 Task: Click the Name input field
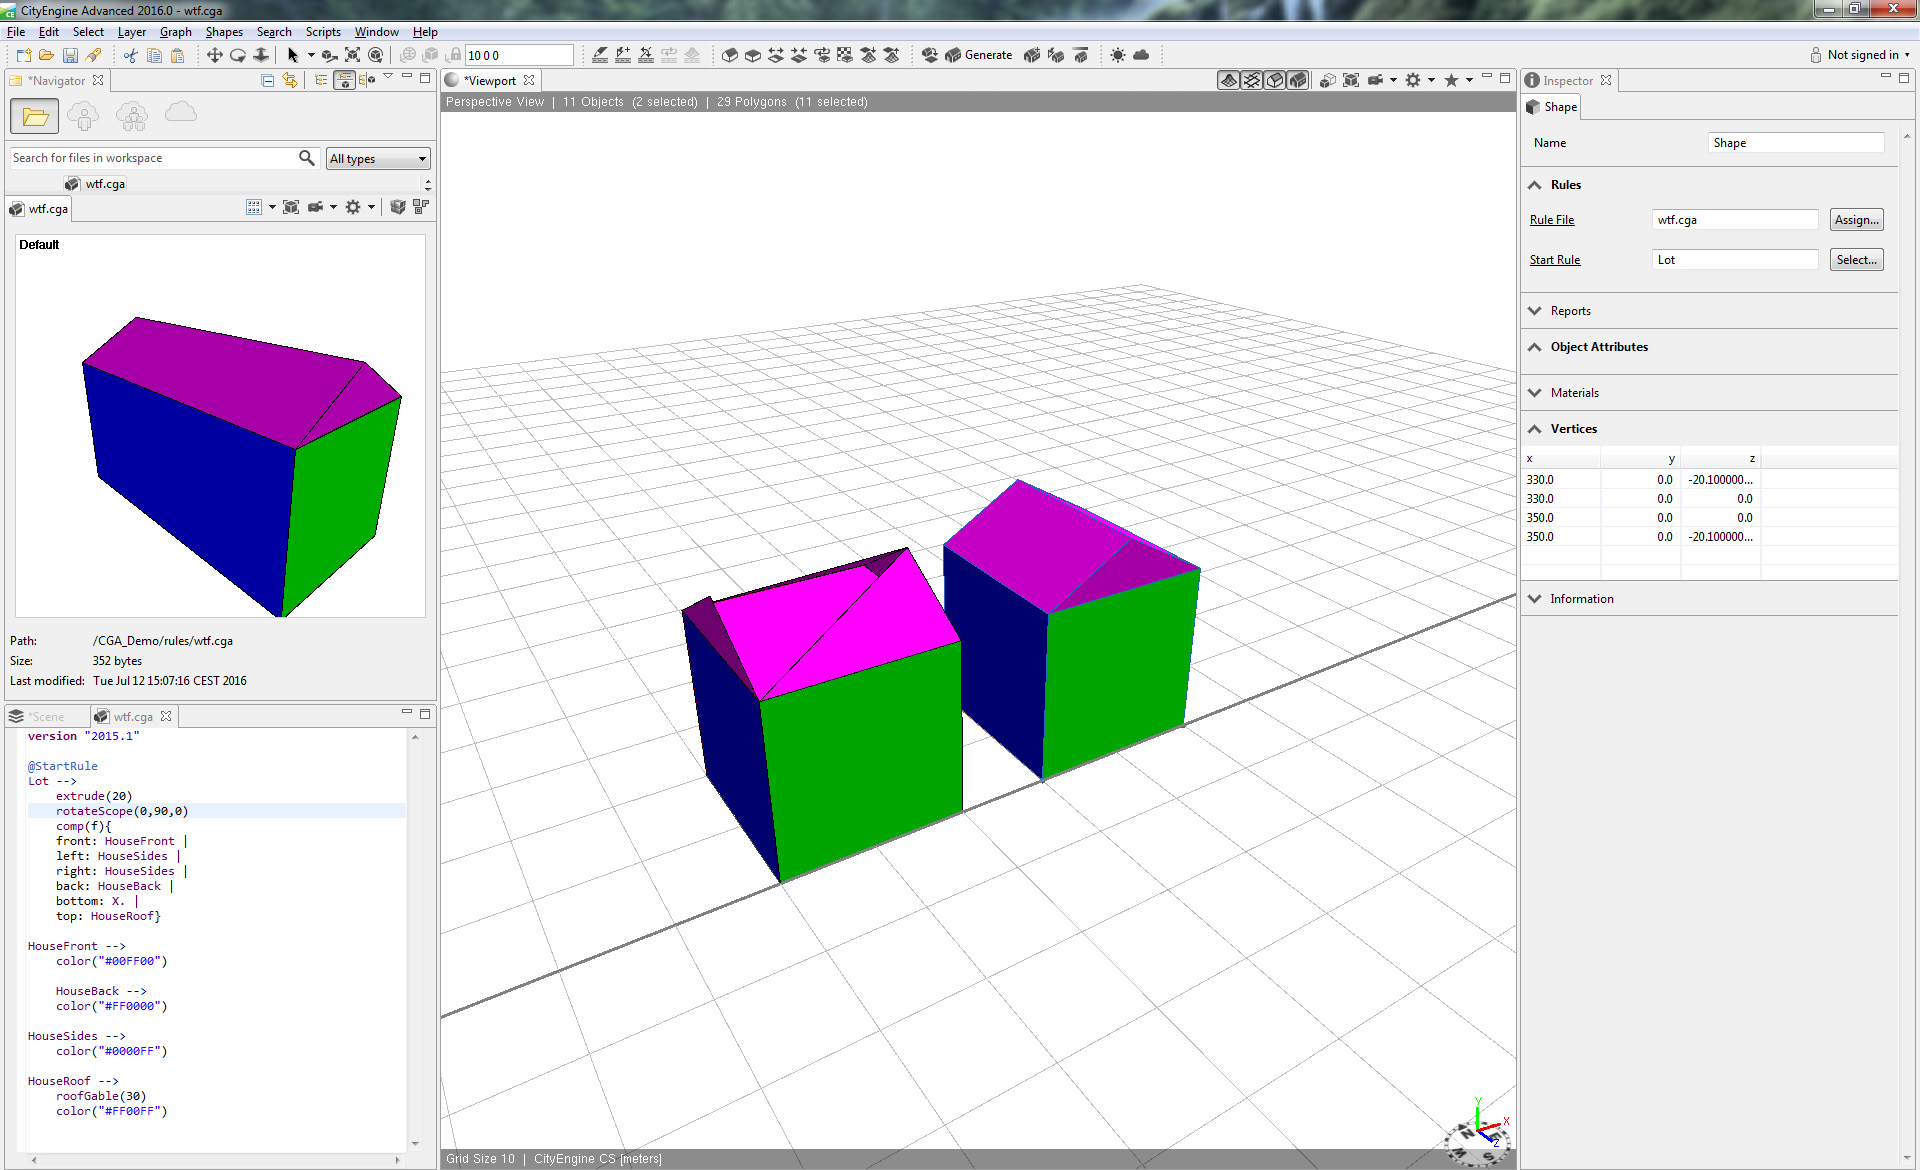[1796, 143]
